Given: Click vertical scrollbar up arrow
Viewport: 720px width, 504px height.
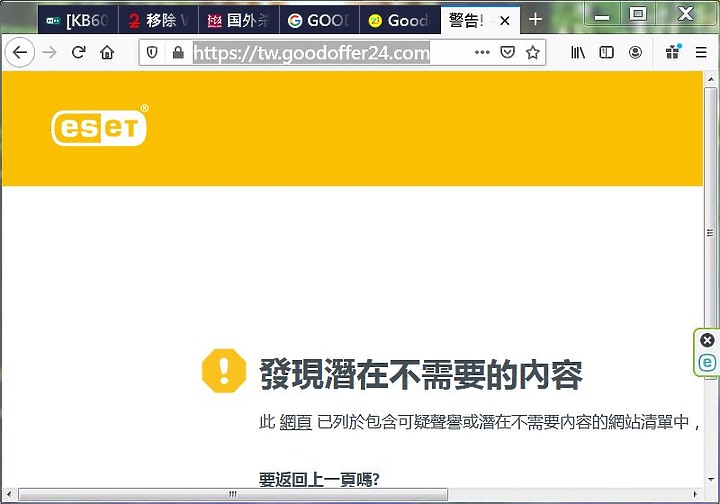Looking at the screenshot, I should (711, 79).
